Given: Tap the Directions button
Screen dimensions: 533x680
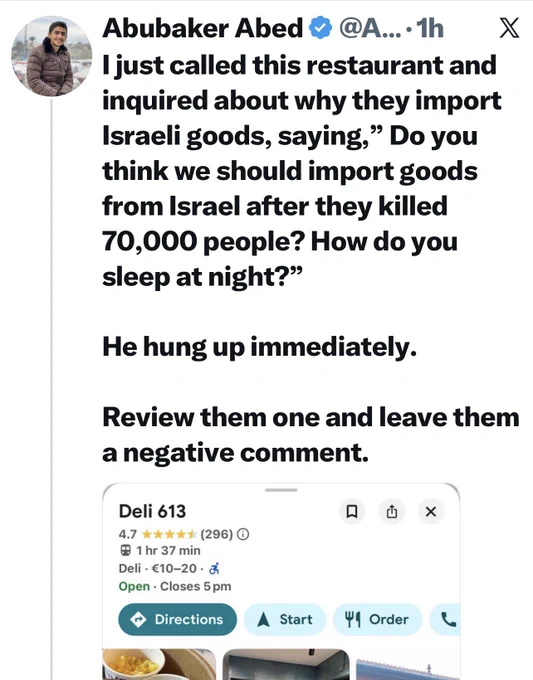Looking at the screenshot, I should pos(177,619).
